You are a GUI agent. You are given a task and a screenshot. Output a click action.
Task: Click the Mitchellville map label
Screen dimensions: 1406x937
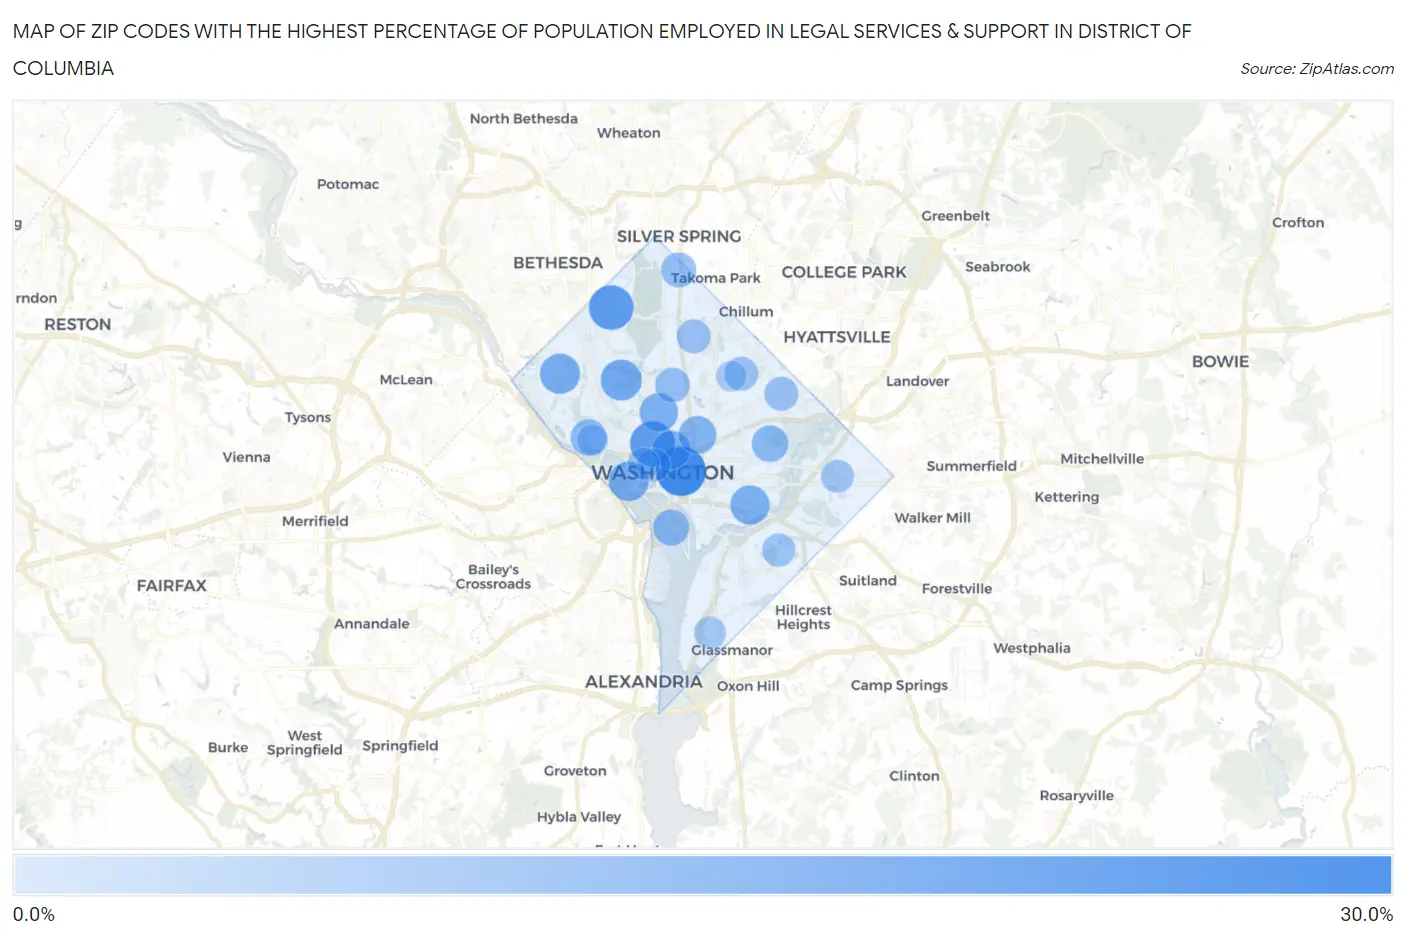coord(1102,458)
